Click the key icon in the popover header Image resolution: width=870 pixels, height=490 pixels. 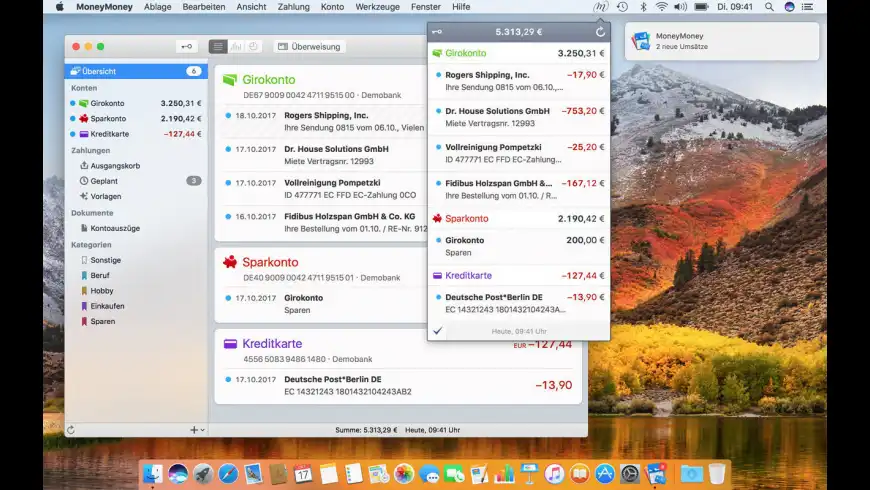click(437, 32)
